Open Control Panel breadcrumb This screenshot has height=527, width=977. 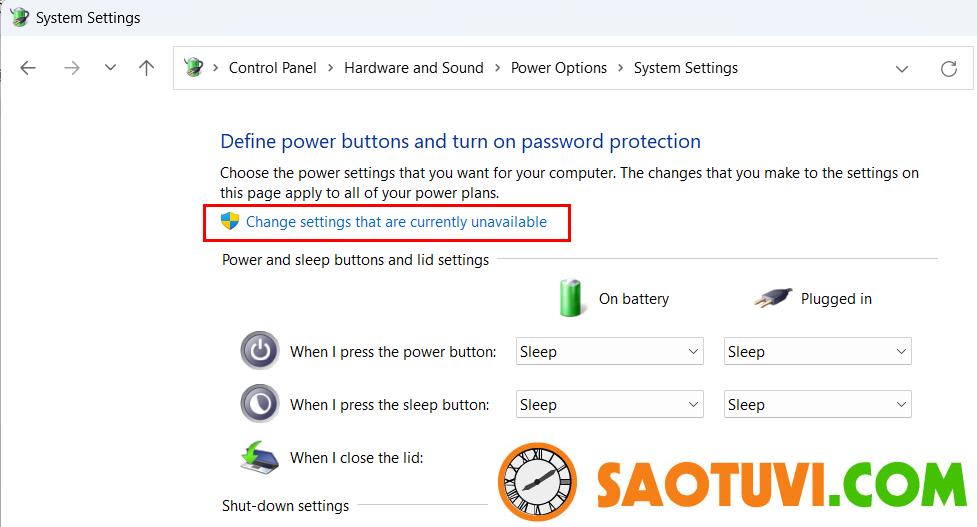pyautogui.click(x=272, y=68)
